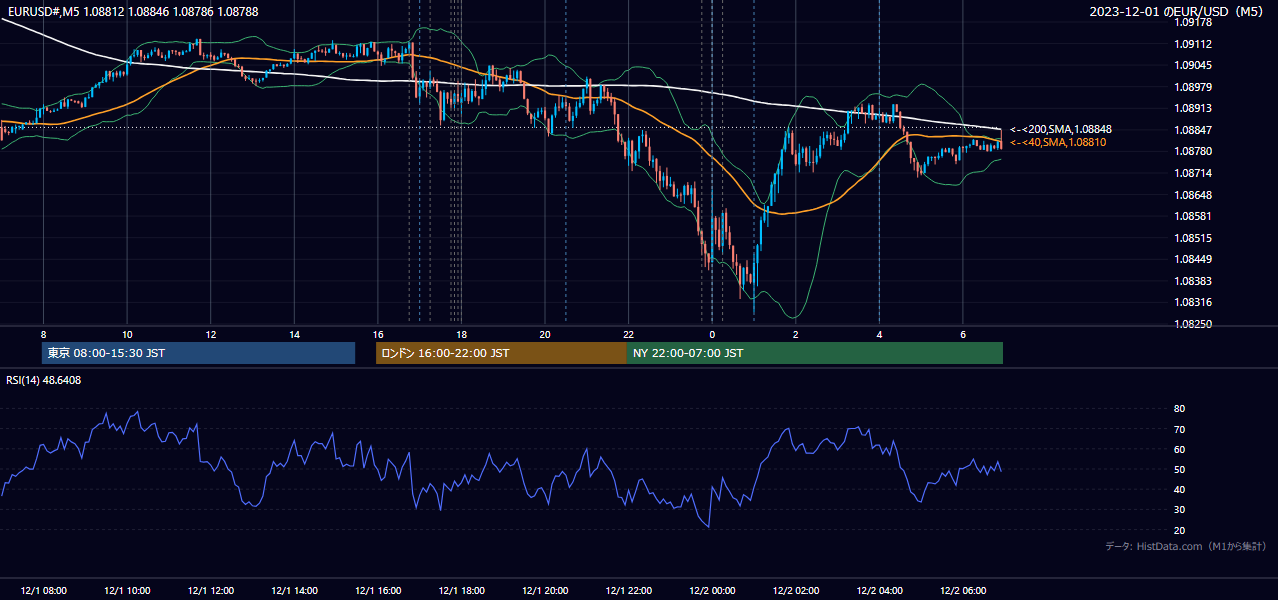The width and height of the screenshot is (1278, 600).
Task: Click the RSI(14) 48.6408 indicator label
Action: (x=44, y=380)
